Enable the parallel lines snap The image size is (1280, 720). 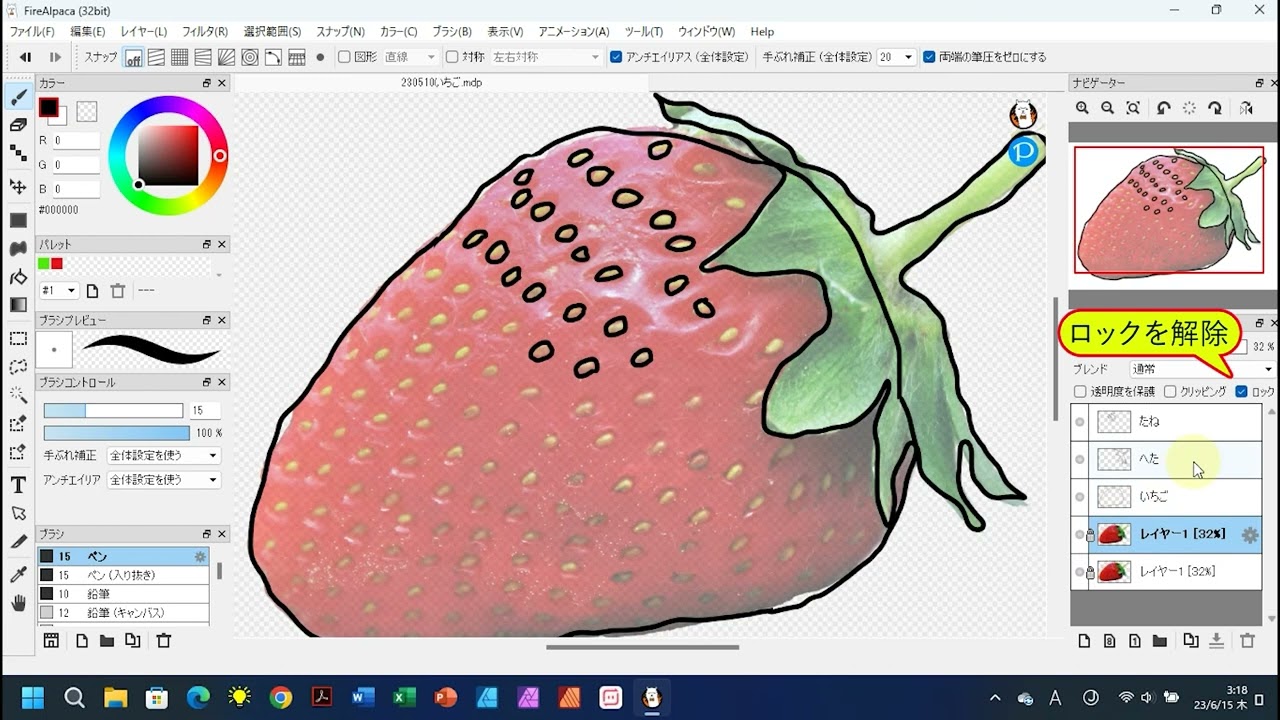pos(156,58)
